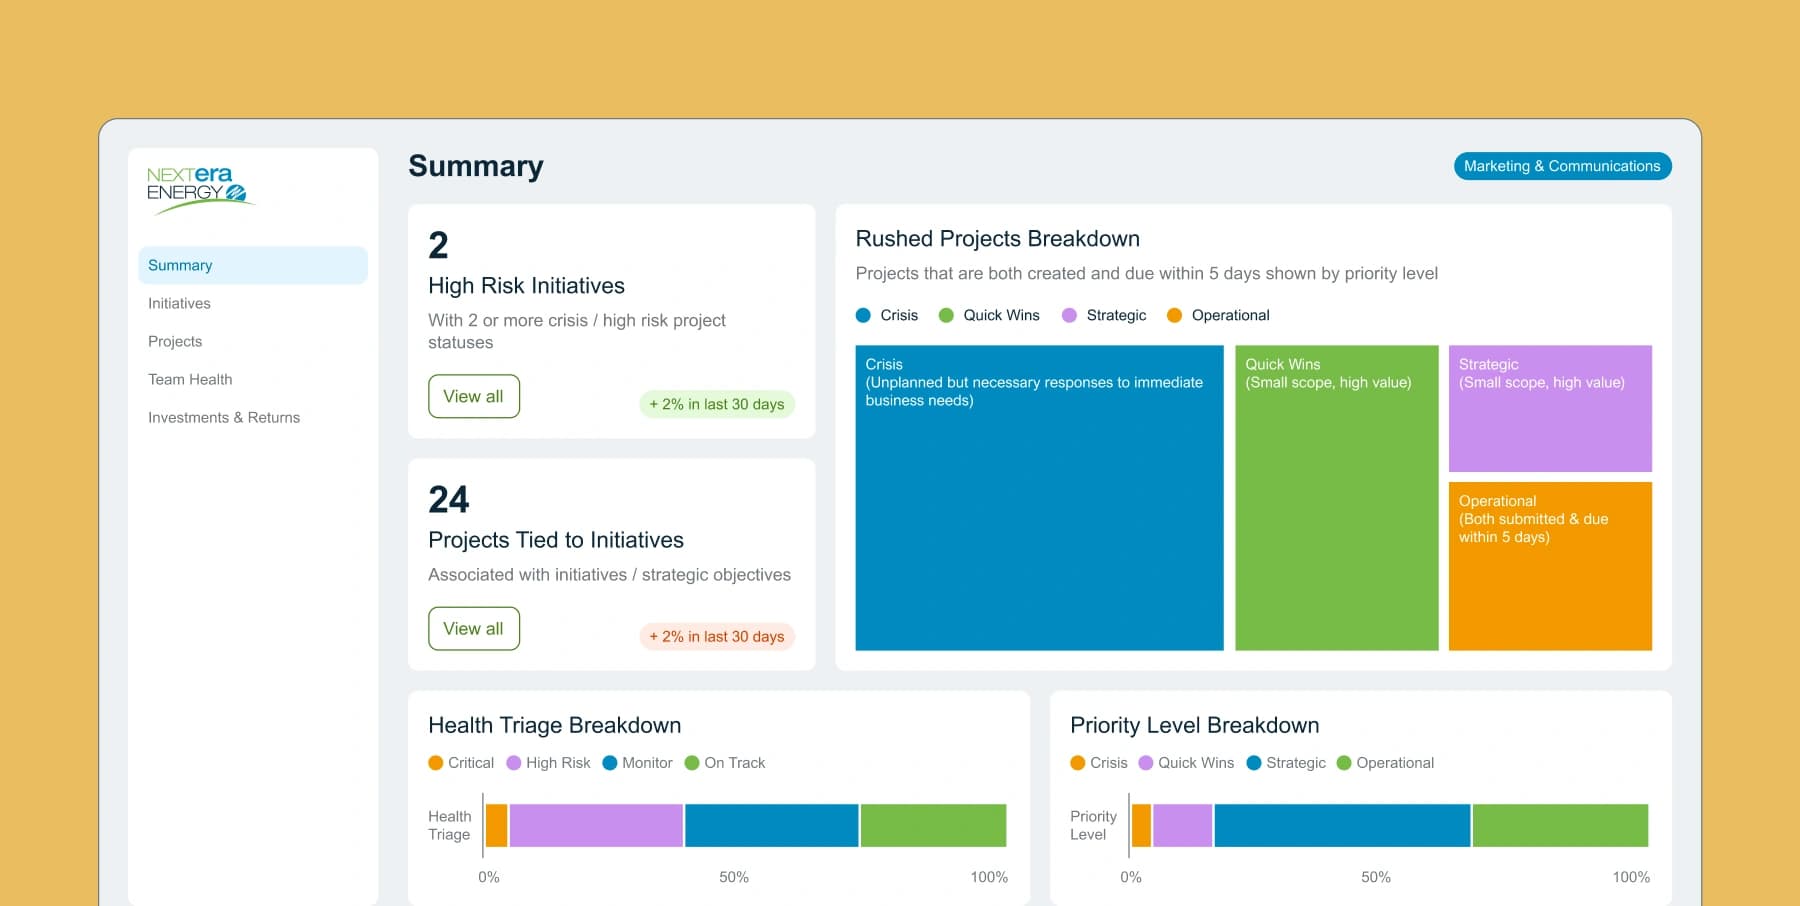Click the Health Triage Breakdown title

[x=555, y=725]
